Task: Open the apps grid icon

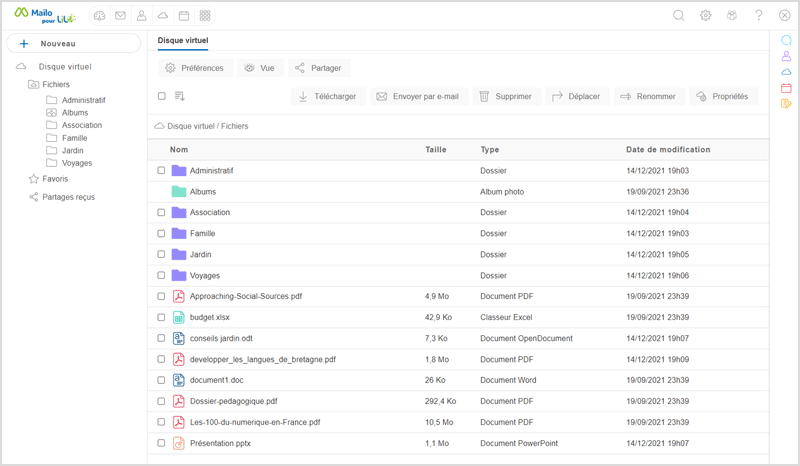Action: [x=205, y=16]
